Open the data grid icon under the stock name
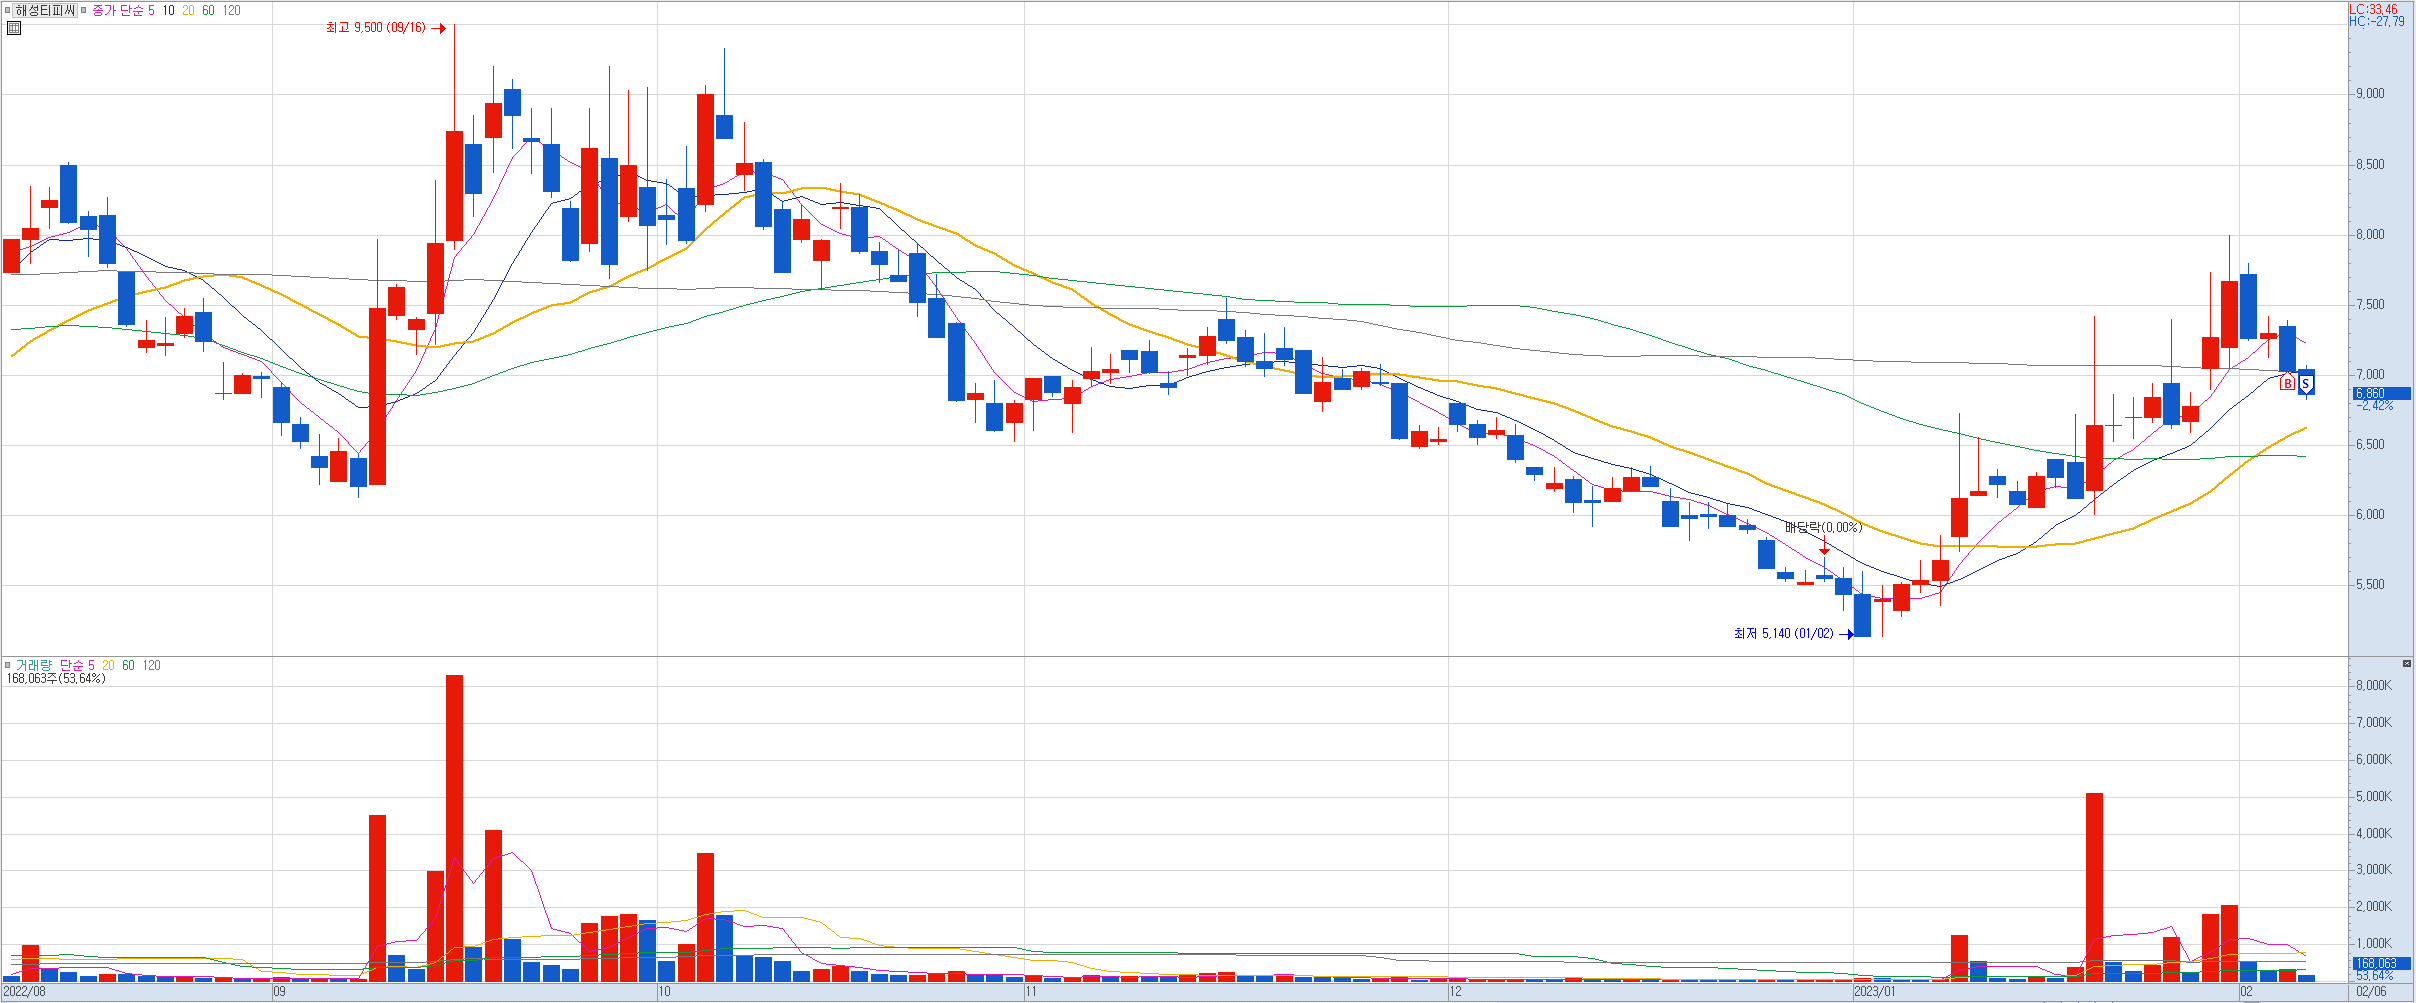Image resolution: width=2416 pixels, height=1003 pixels. [x=13, y=28]
